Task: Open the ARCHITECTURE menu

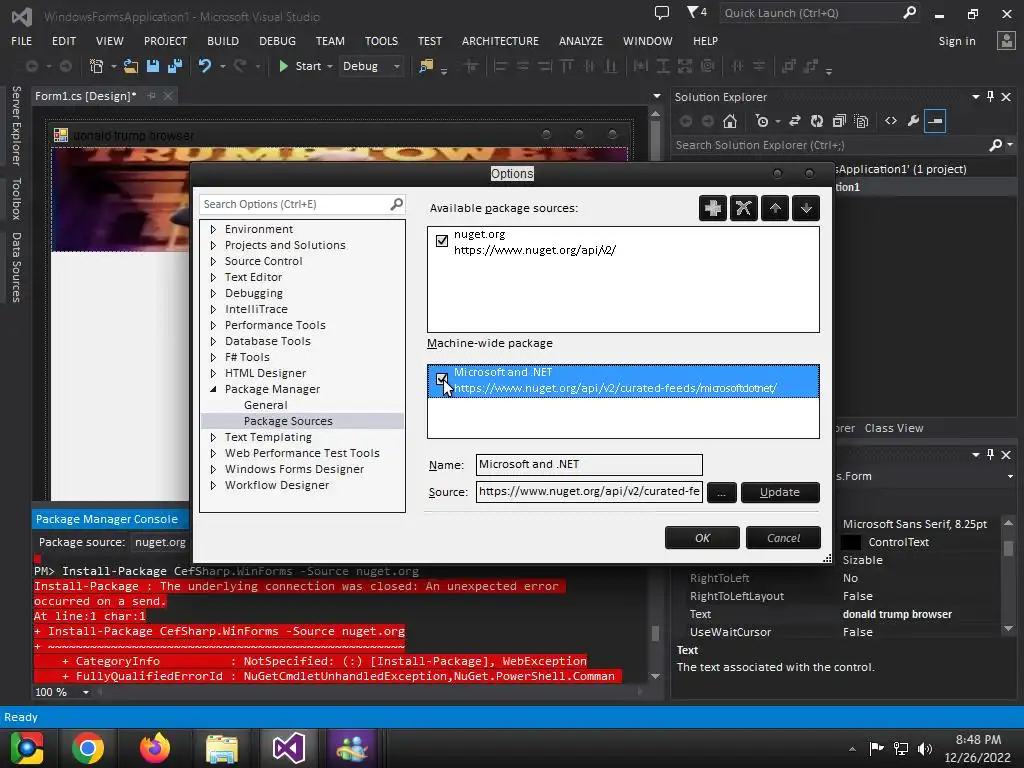Action: [x=500, y=41]
